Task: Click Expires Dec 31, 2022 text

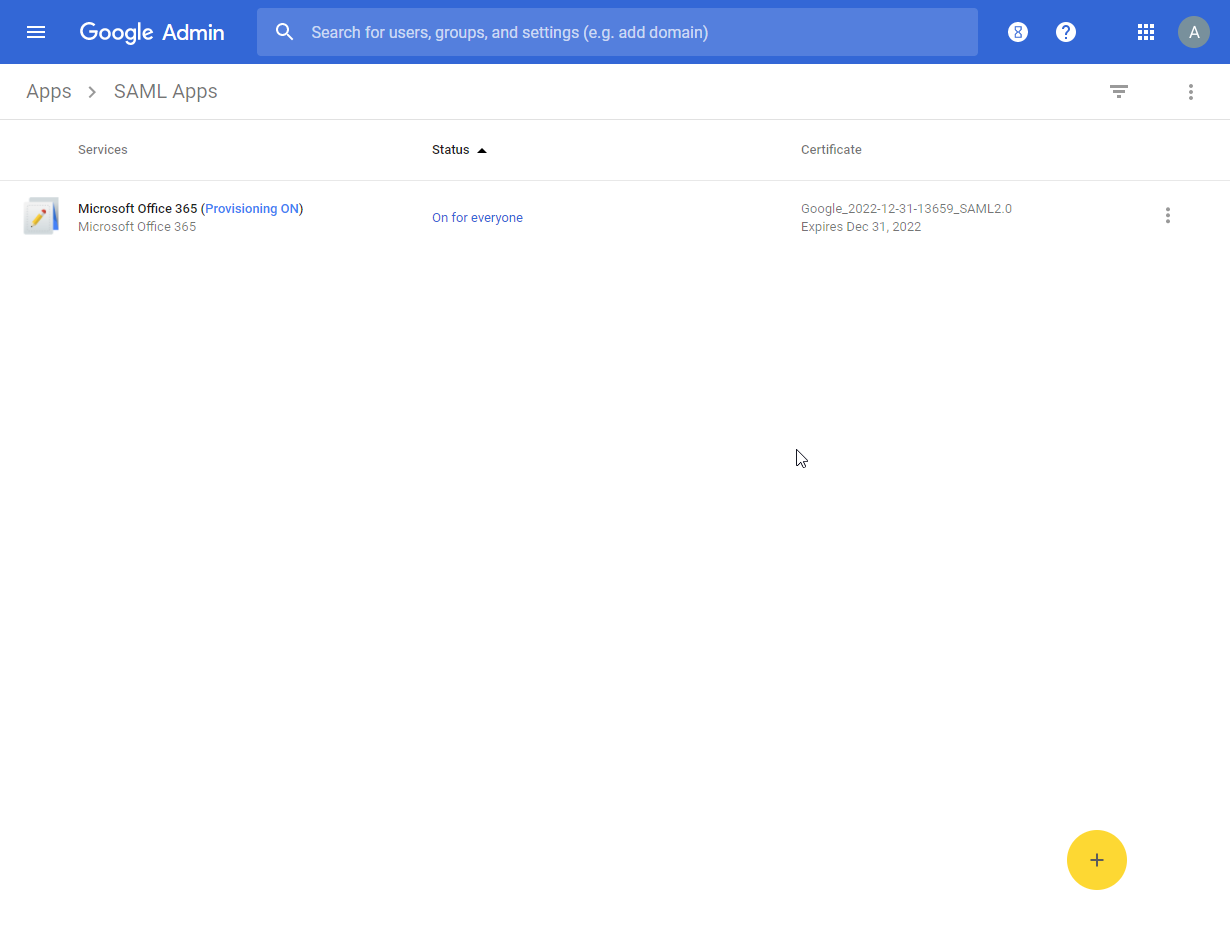Action: 861,227
